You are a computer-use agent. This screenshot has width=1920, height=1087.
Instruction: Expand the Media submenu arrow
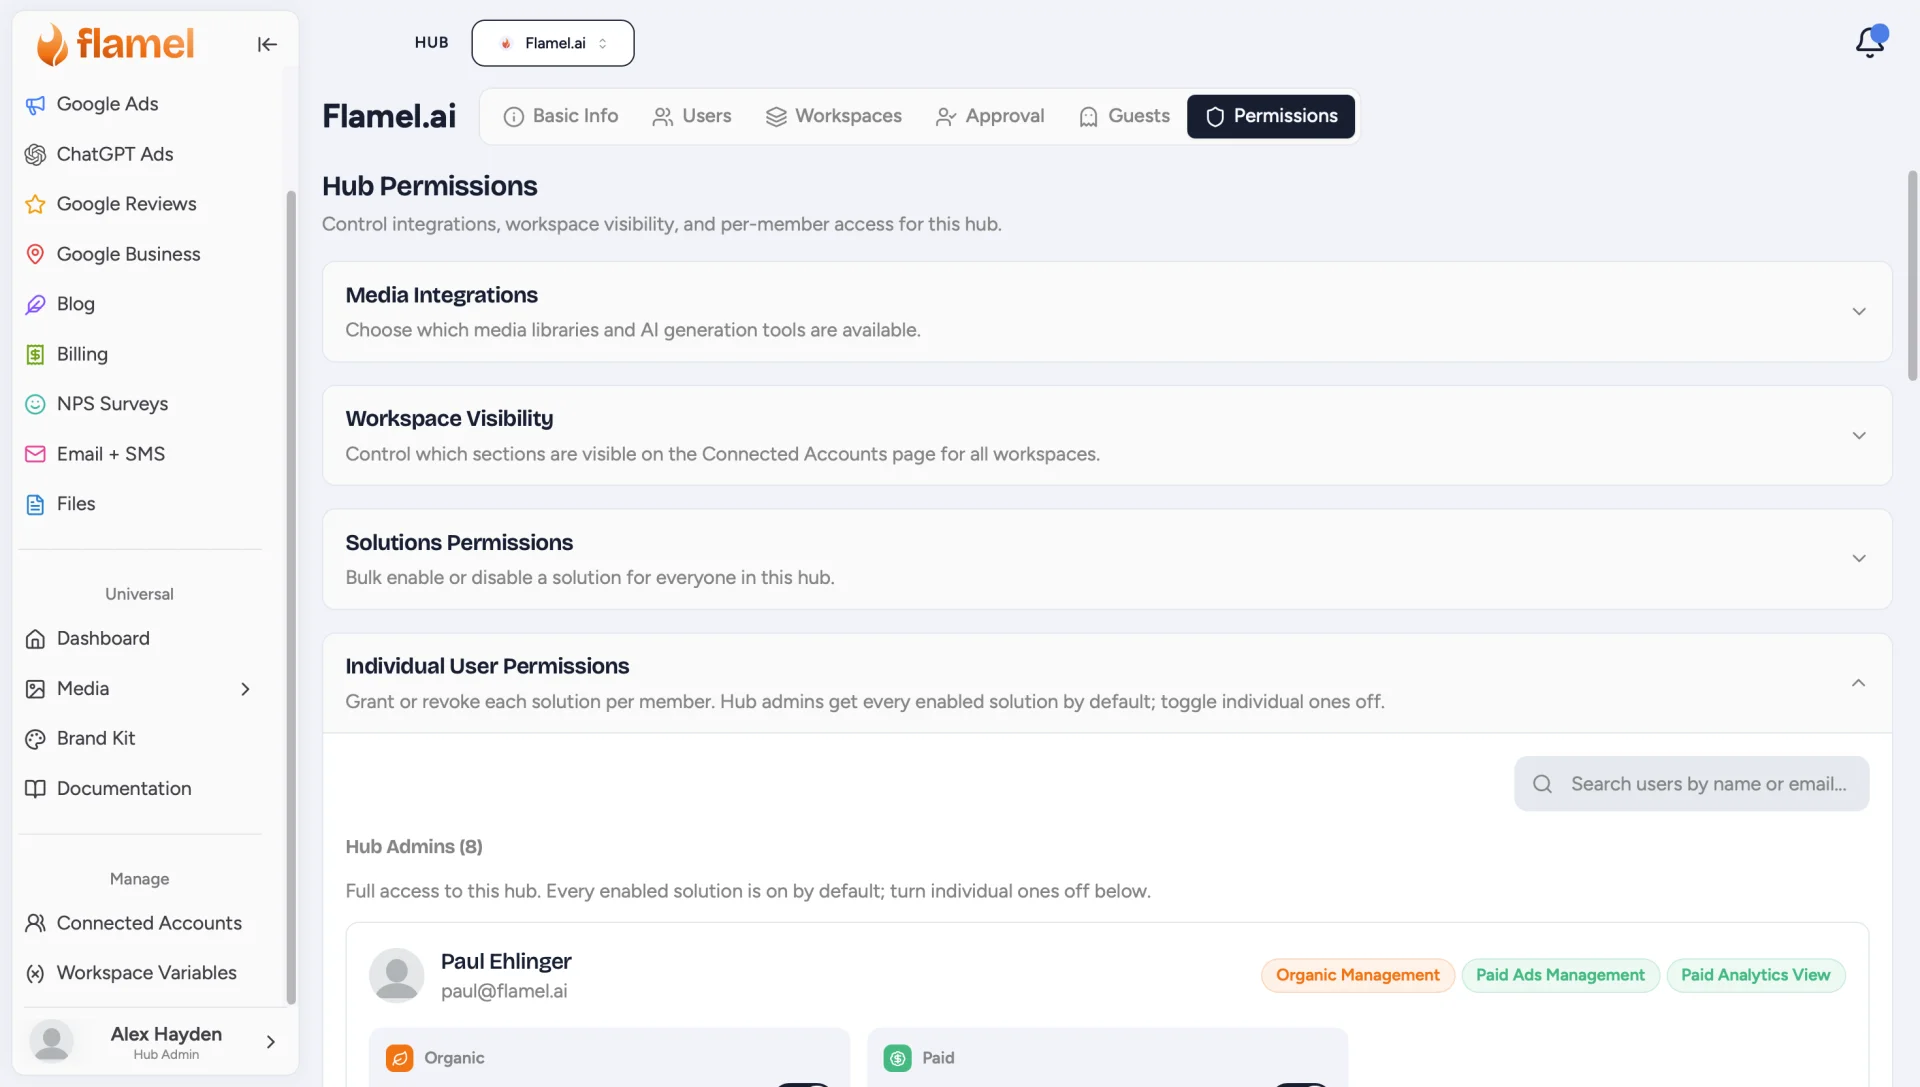[245, 689]
